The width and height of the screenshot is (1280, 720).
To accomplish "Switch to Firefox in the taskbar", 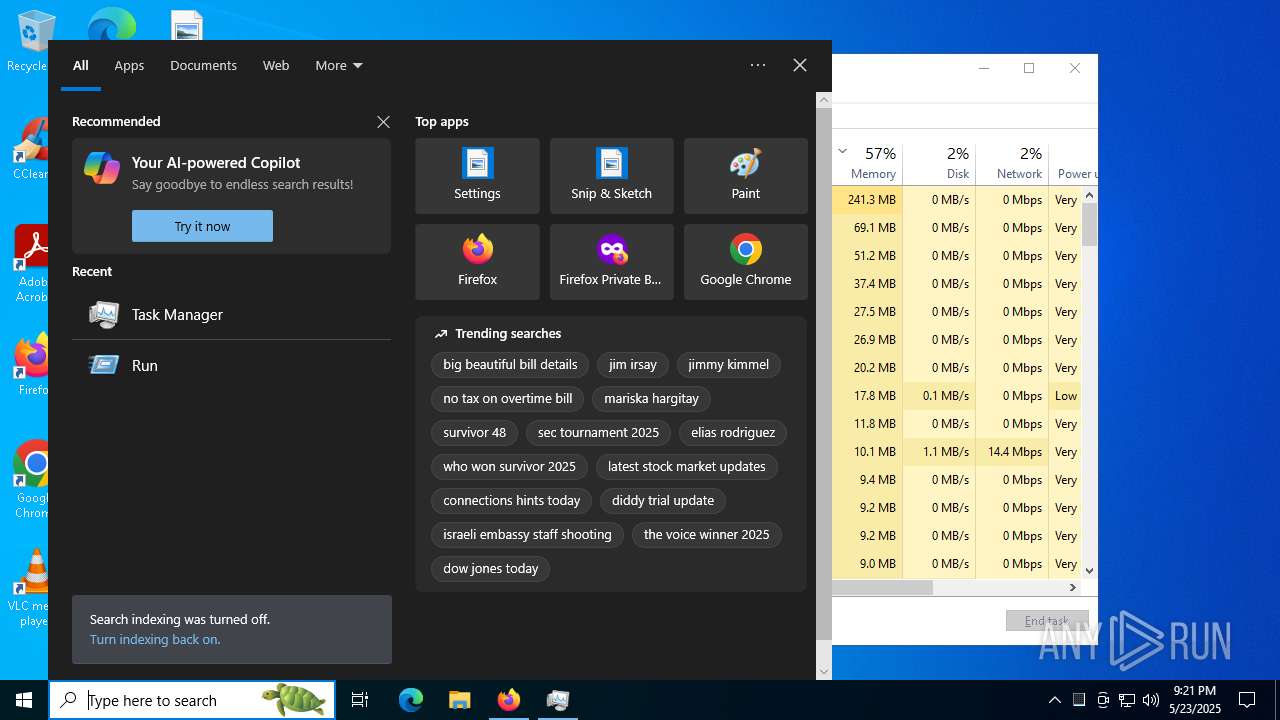I will pyautogui.click(x=508, y=700).
